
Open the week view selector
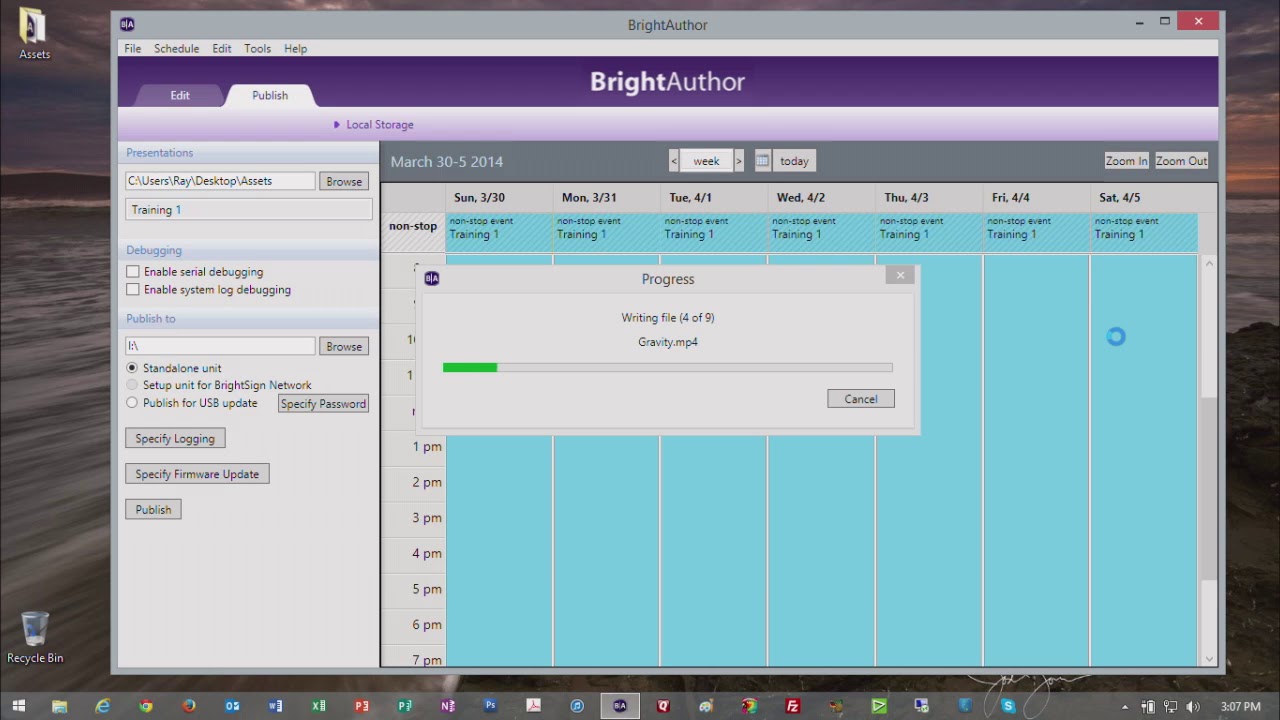(707, 160)
